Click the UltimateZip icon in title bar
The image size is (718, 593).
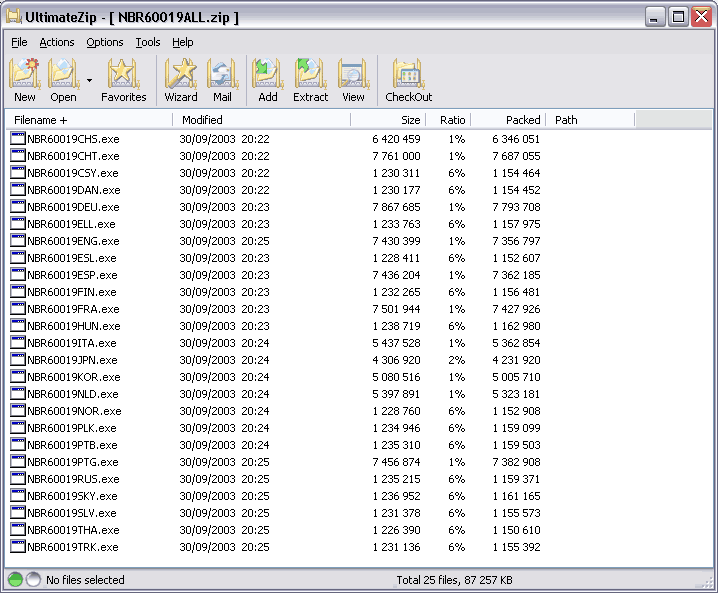pos(14,17)
